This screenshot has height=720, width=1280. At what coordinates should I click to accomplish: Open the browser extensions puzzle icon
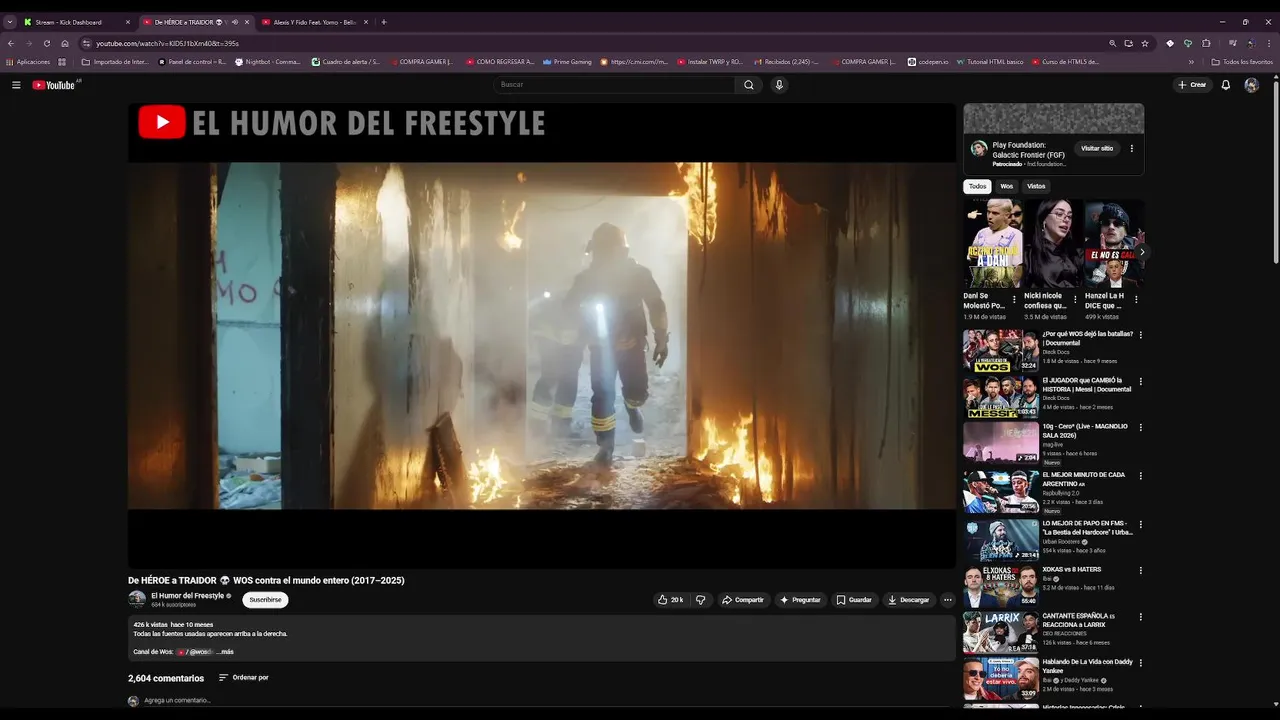pos(1206,43)
